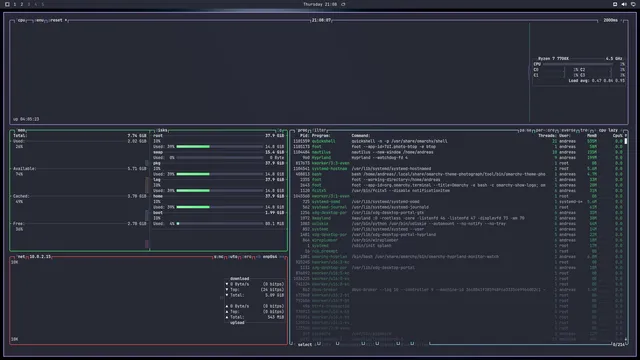Click the Ryzen 7 CPU name text
Viewport: 640px width, 360px height.
(553, 59)
